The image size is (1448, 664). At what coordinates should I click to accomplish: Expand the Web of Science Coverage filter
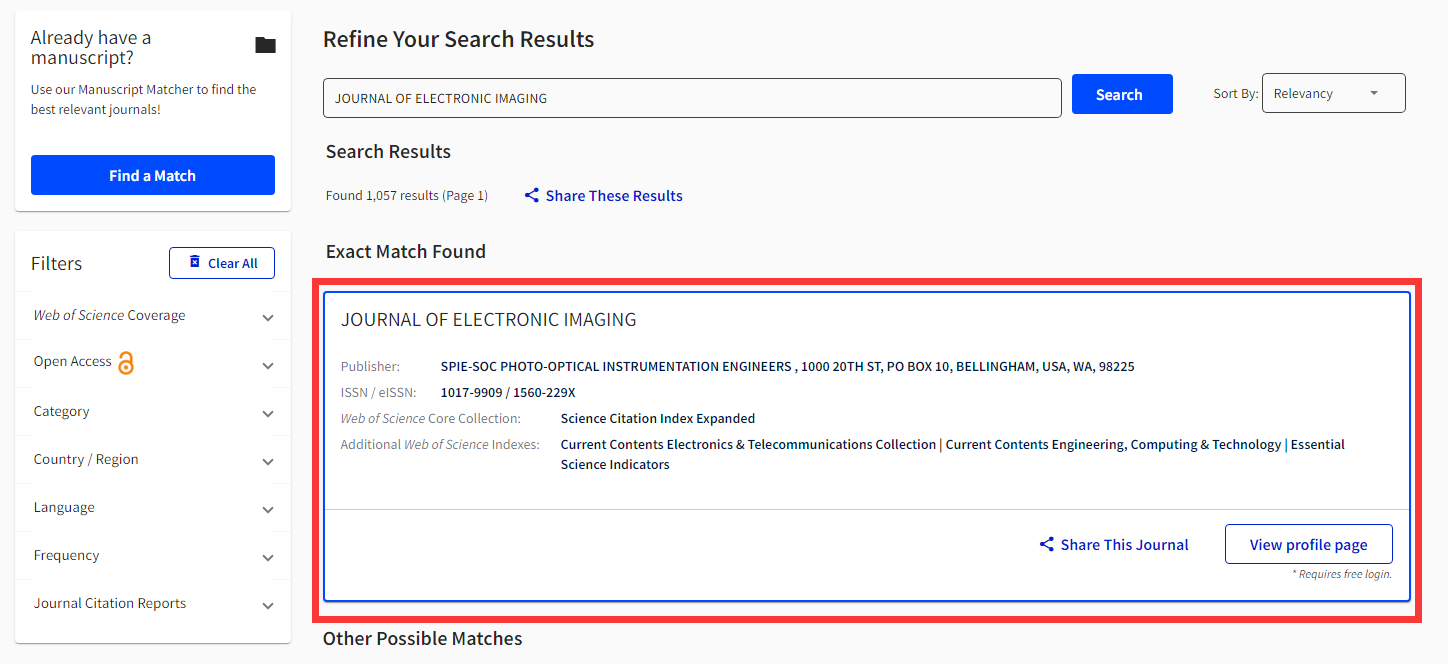coord(268,318)
